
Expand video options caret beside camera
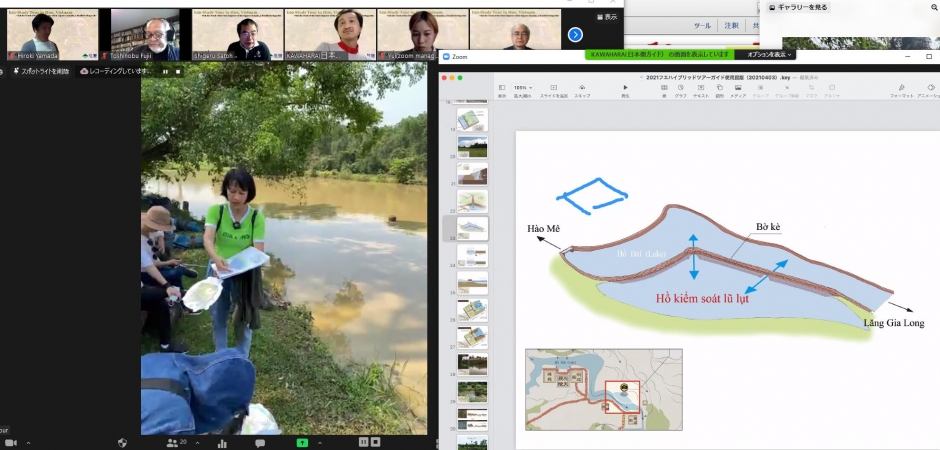28,443
